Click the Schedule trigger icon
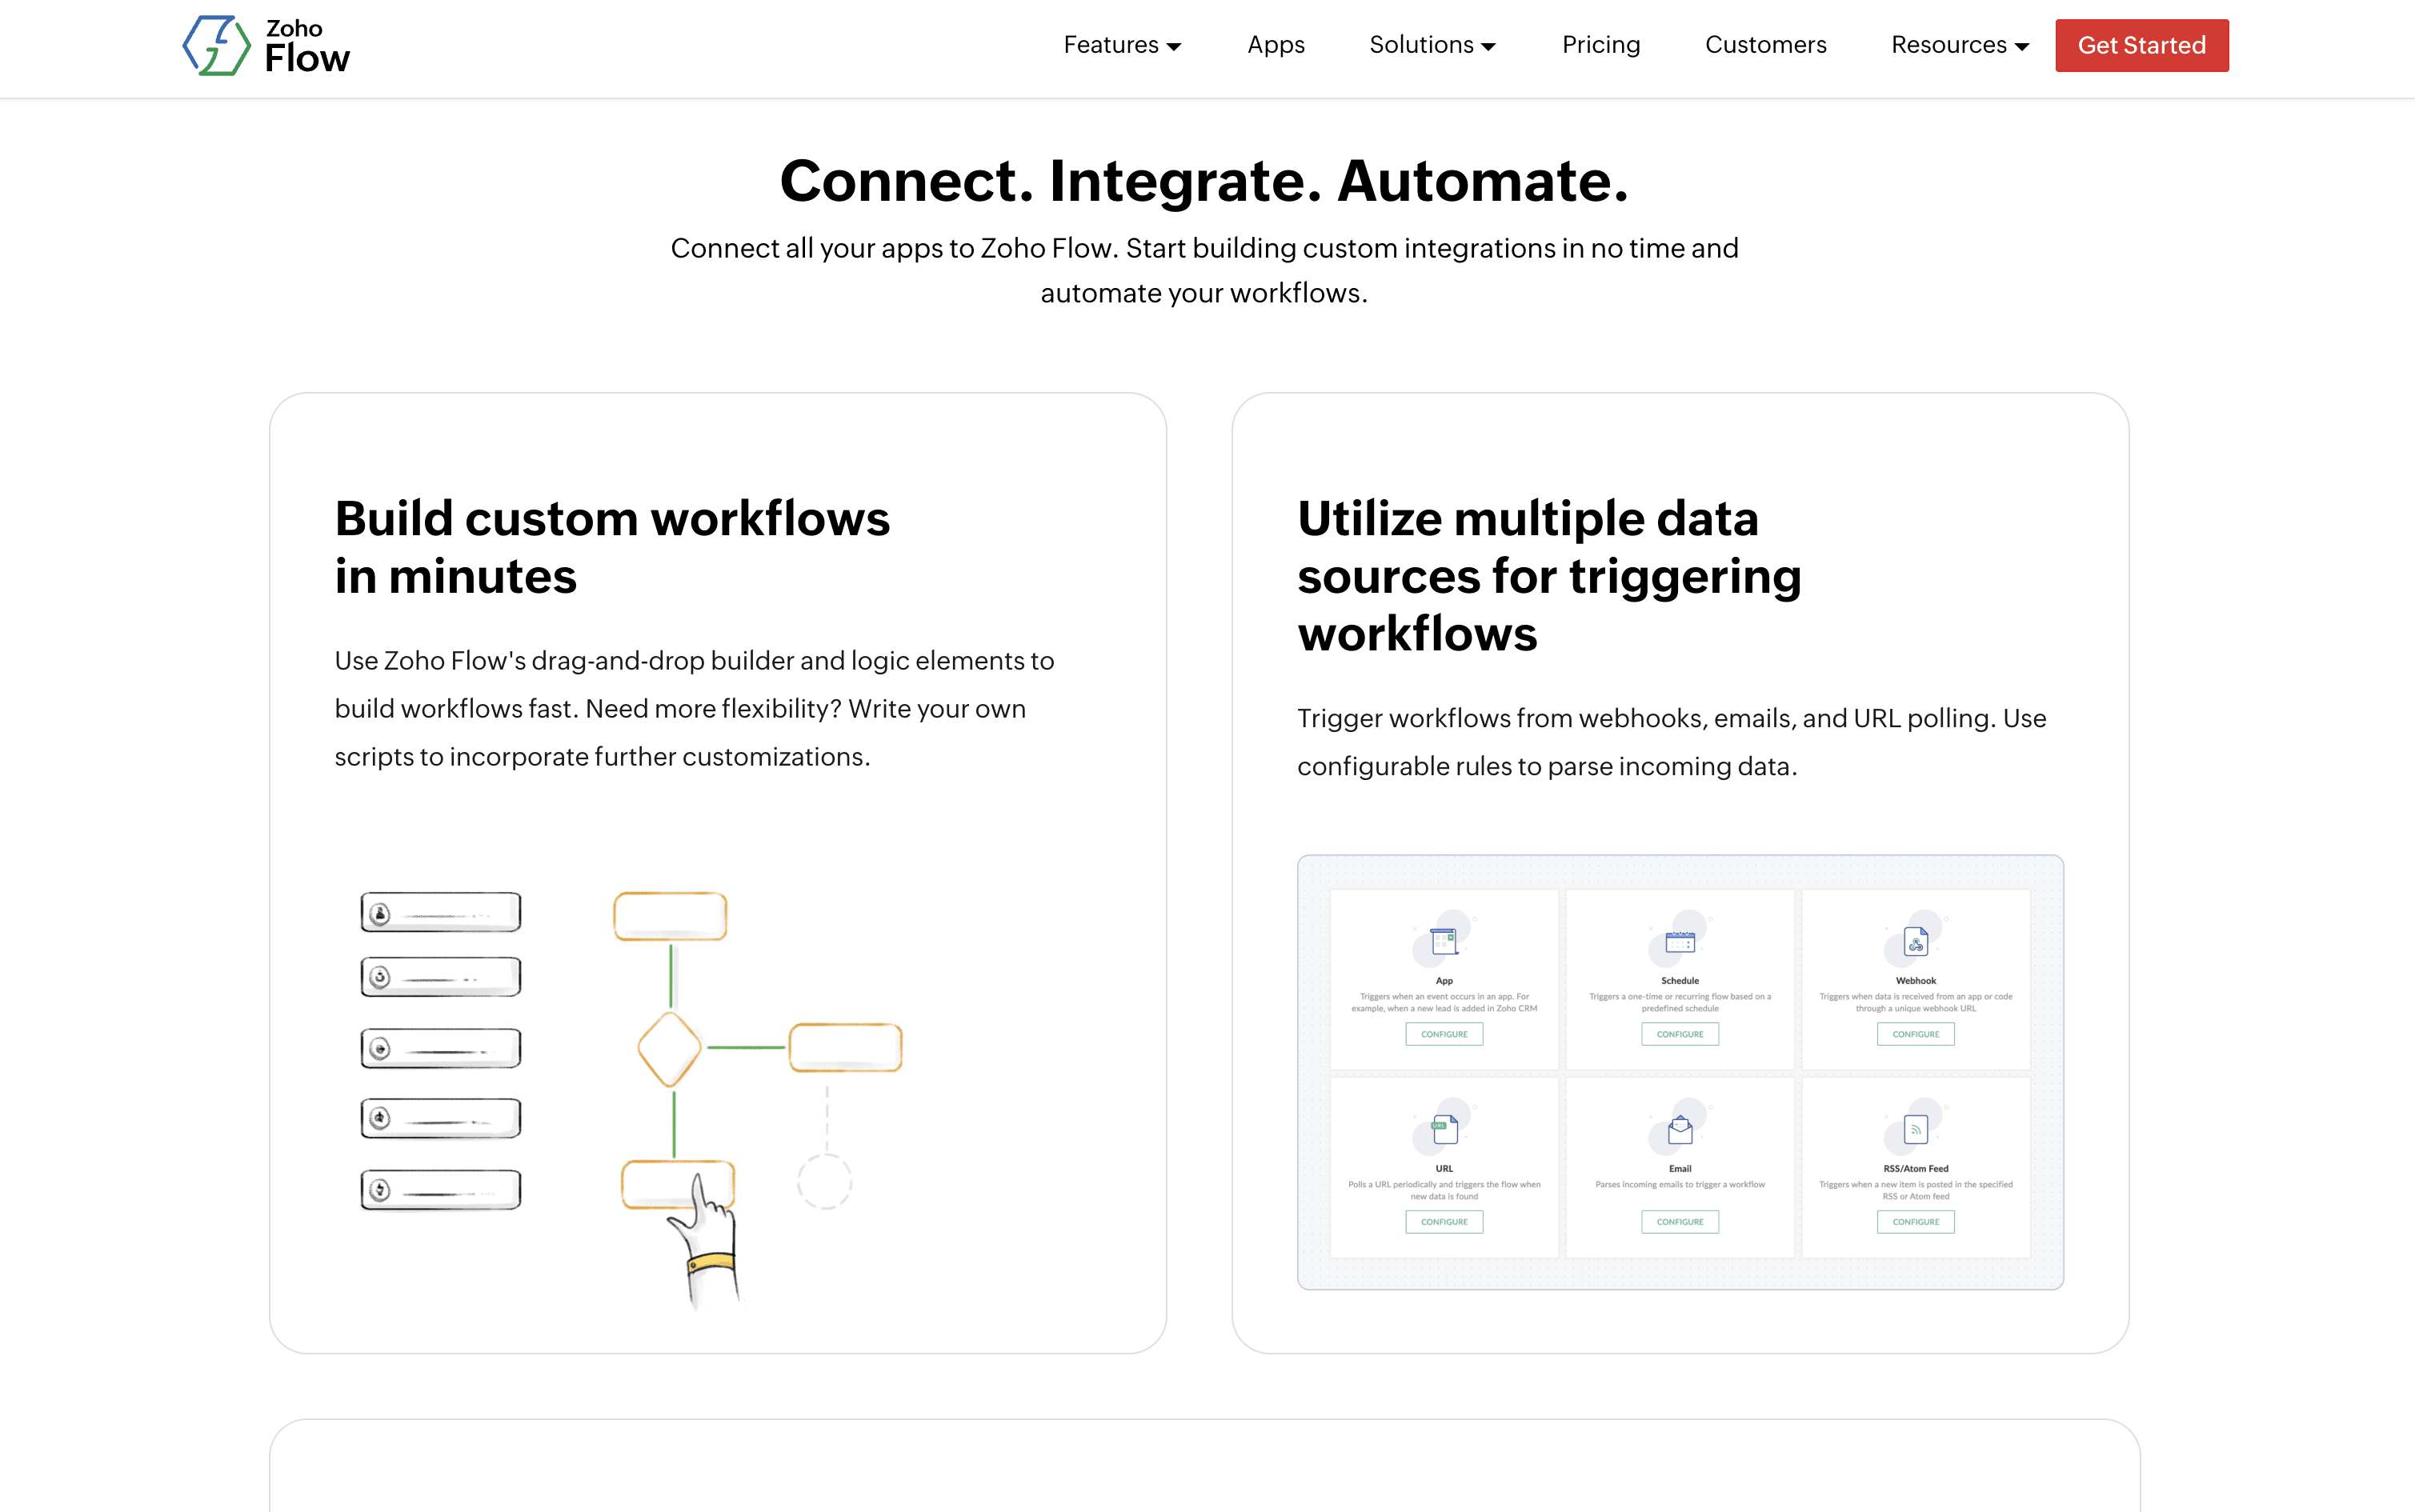 pos(1680,940)
